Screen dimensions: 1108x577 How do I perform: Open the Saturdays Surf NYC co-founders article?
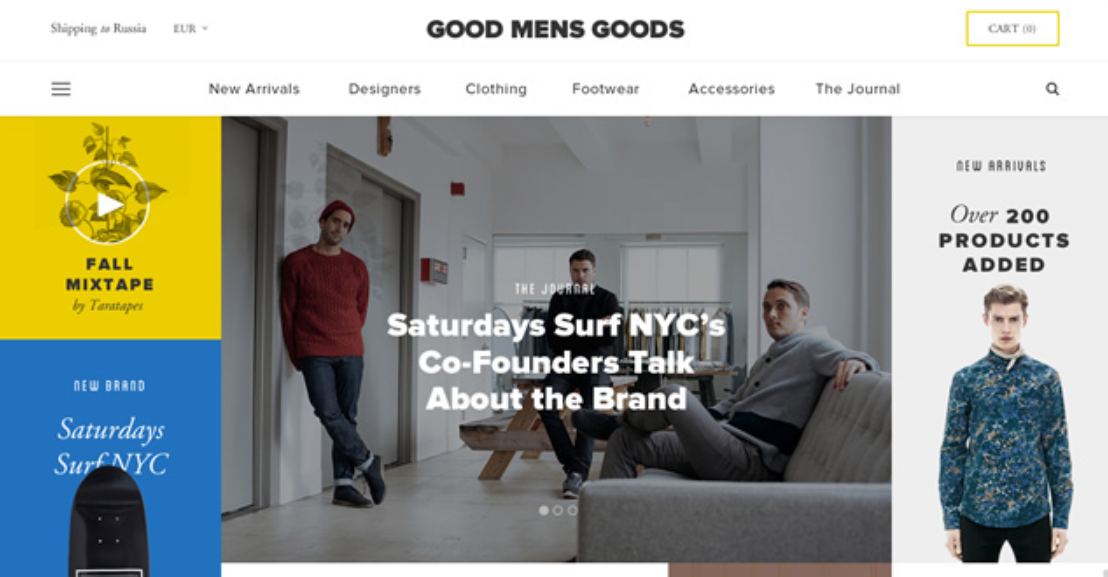[x=556, y=362]
